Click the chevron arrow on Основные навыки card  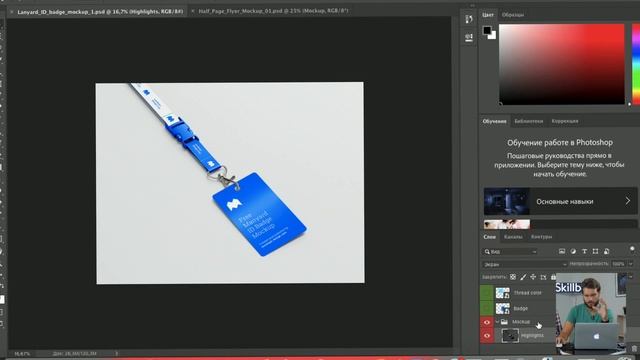click(628, 201)
